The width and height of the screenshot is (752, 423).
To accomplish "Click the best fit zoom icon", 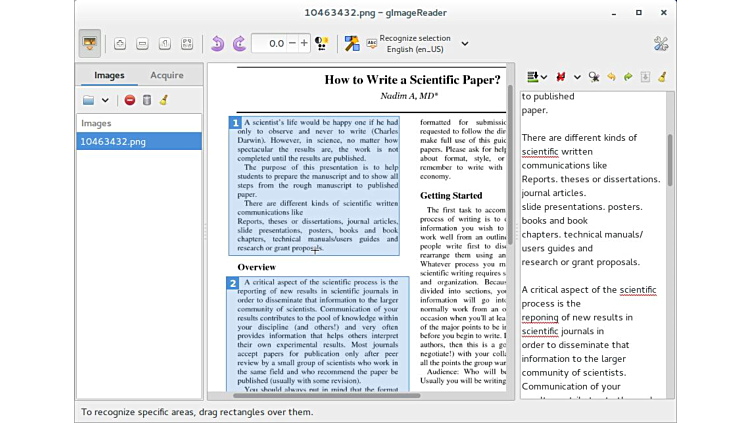I will click(x=187, y=44).
